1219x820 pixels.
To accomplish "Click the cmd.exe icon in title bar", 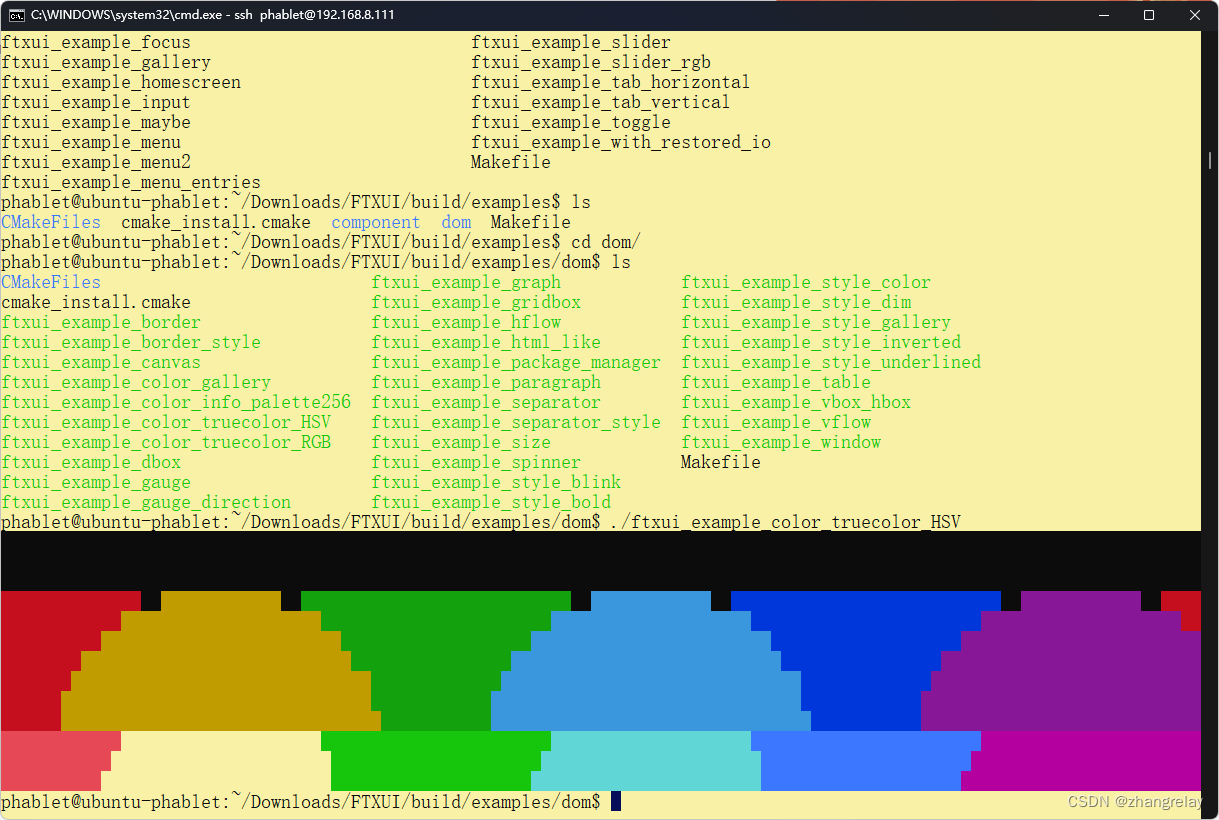I will click(x=17, y=15).
